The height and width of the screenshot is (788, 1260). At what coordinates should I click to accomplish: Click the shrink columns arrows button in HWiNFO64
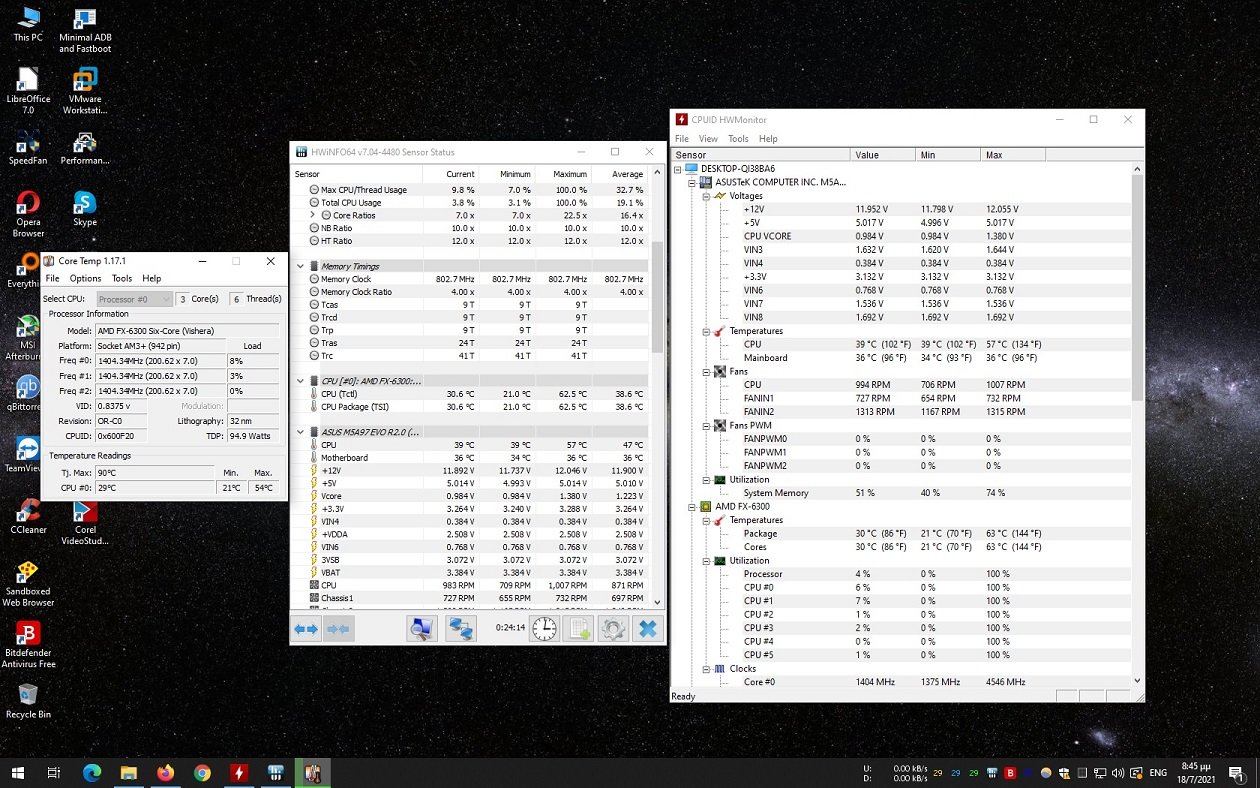click(x=339, y=629)
